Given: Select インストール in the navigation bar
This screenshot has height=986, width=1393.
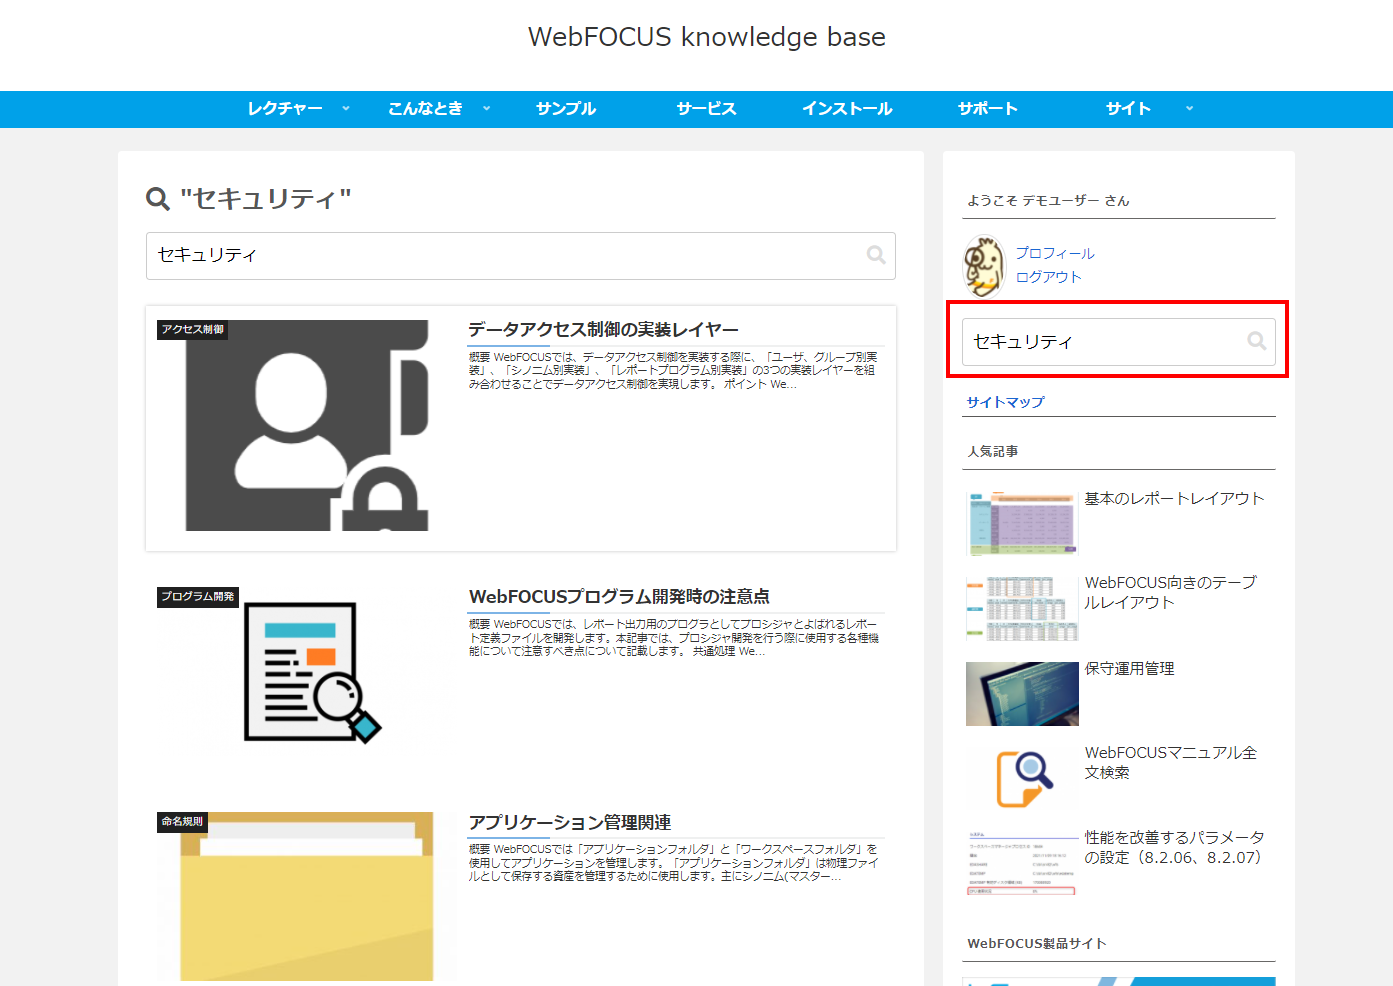Looking at the screenshot, I should tap(846, 108).
